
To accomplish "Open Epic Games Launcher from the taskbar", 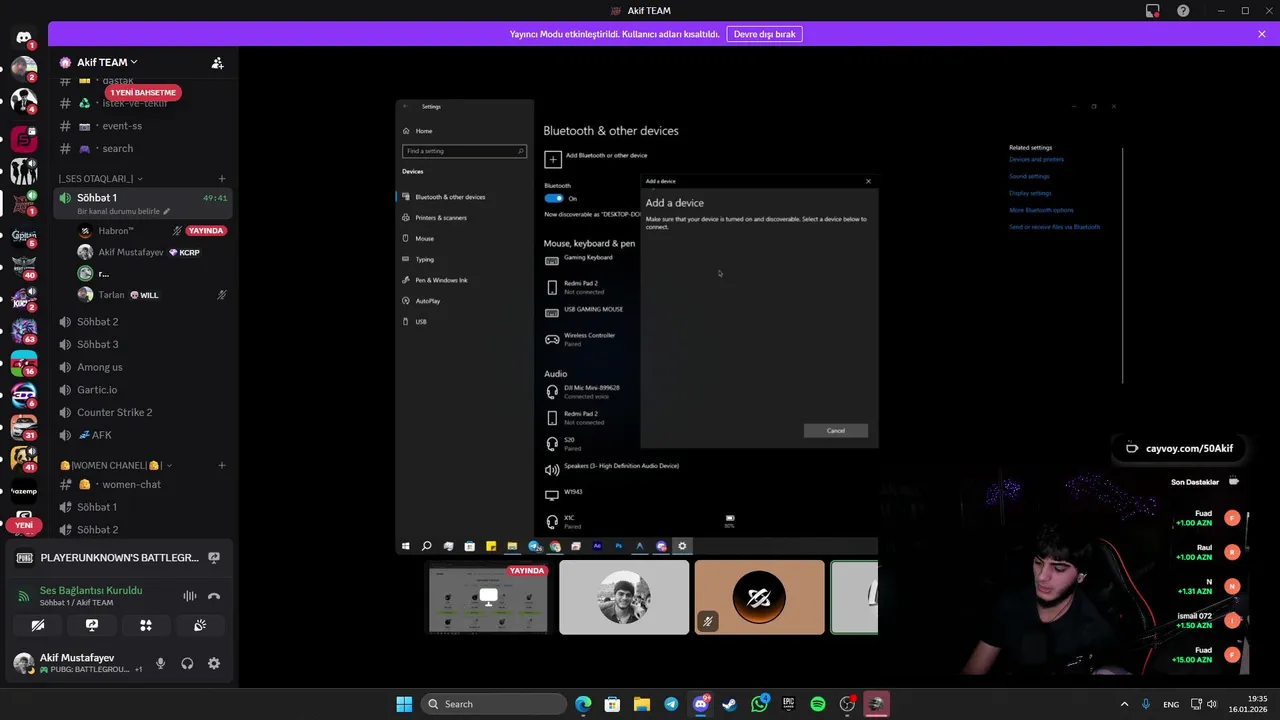I will (788, 704).
